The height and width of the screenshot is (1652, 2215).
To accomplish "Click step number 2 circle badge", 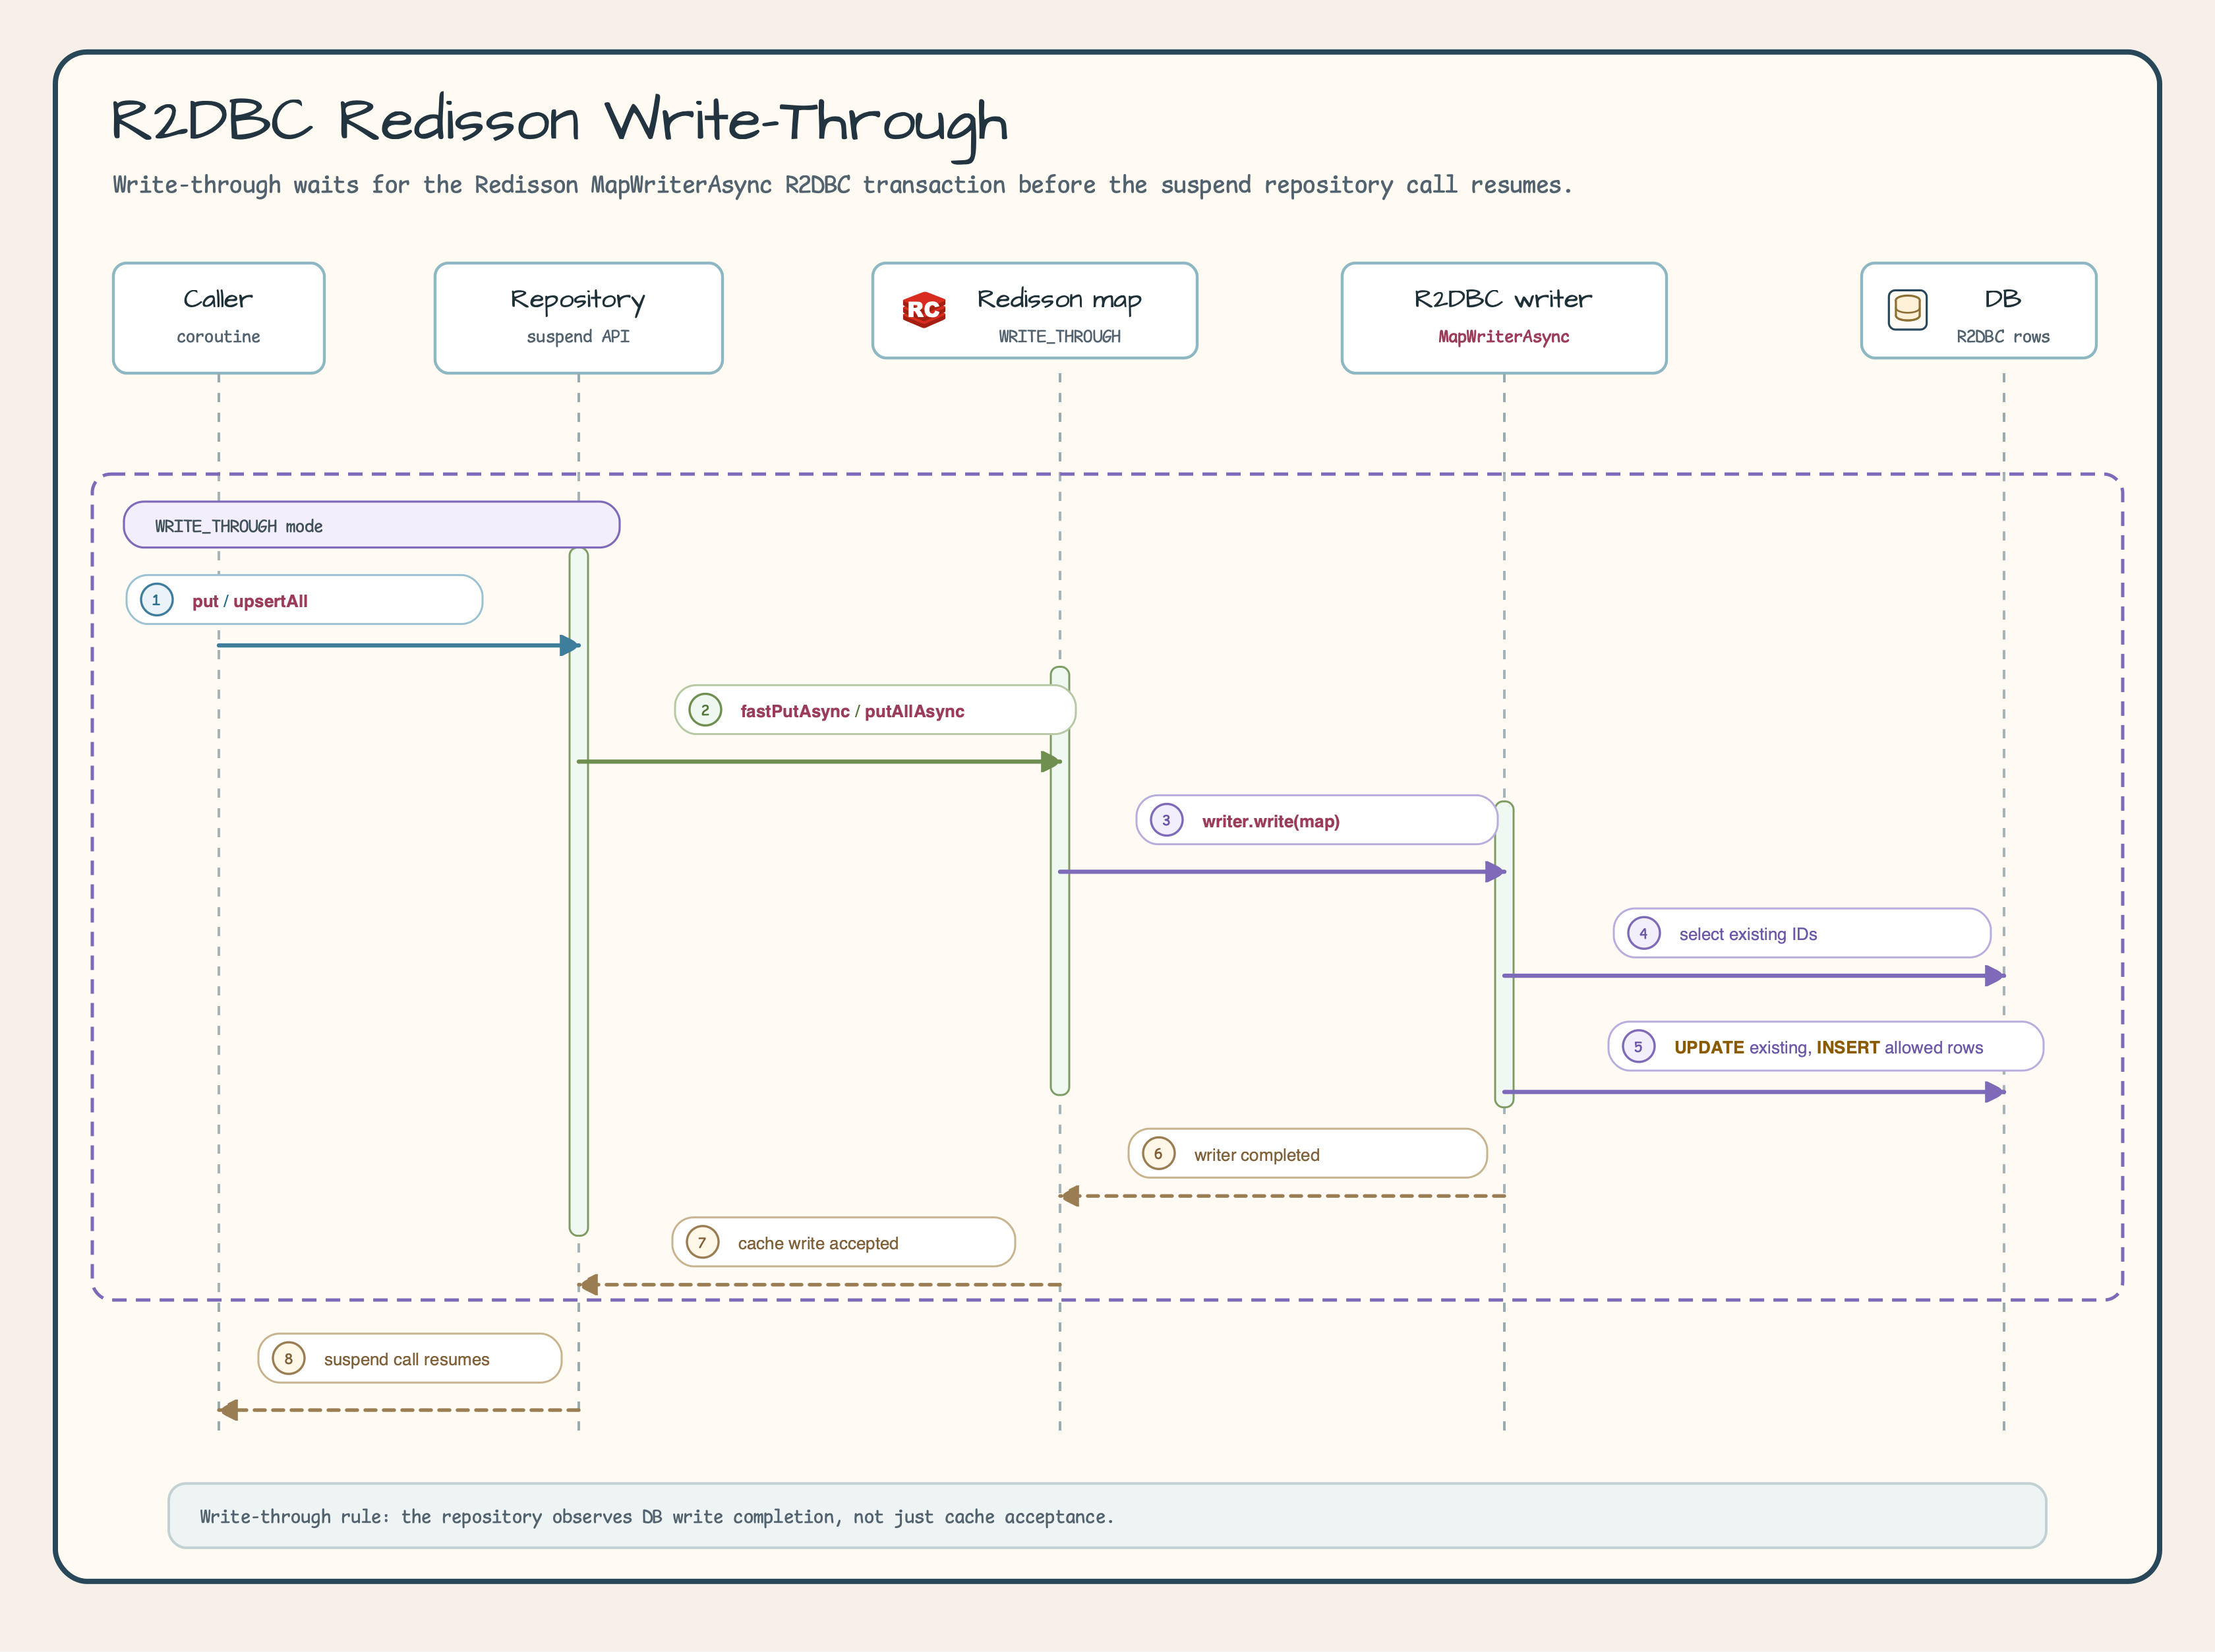I will [x=705, y=710].
